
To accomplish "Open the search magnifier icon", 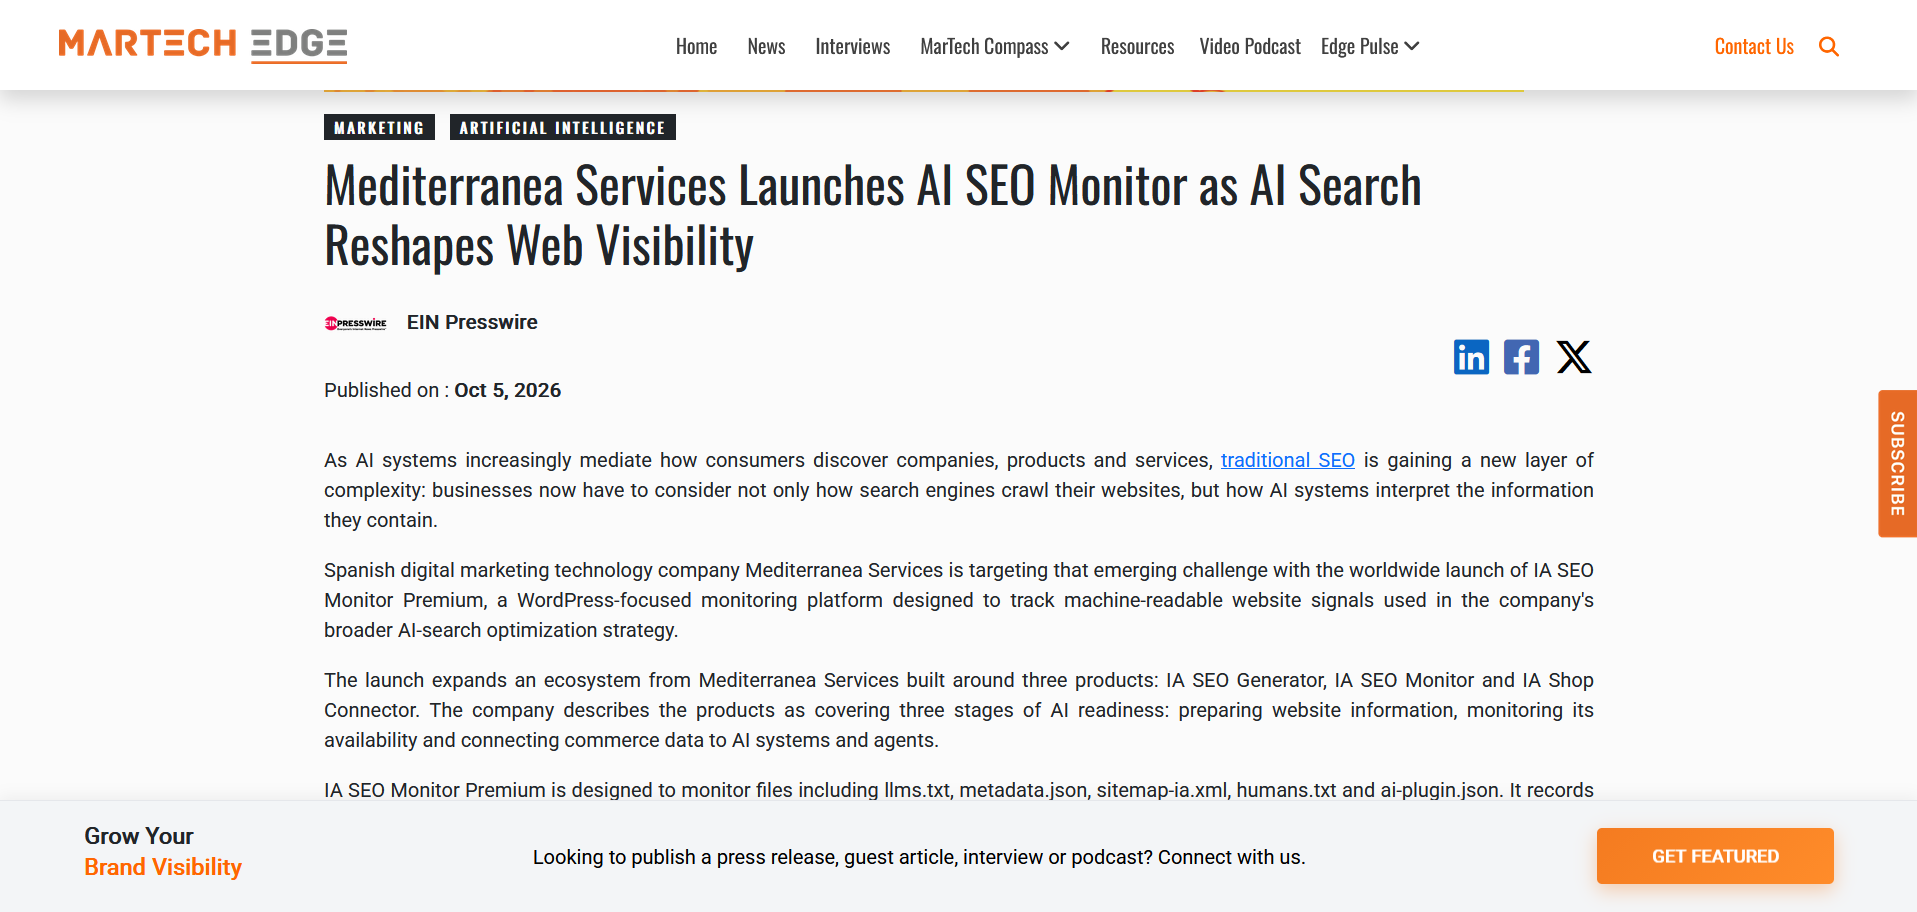I will (1828, 47).
